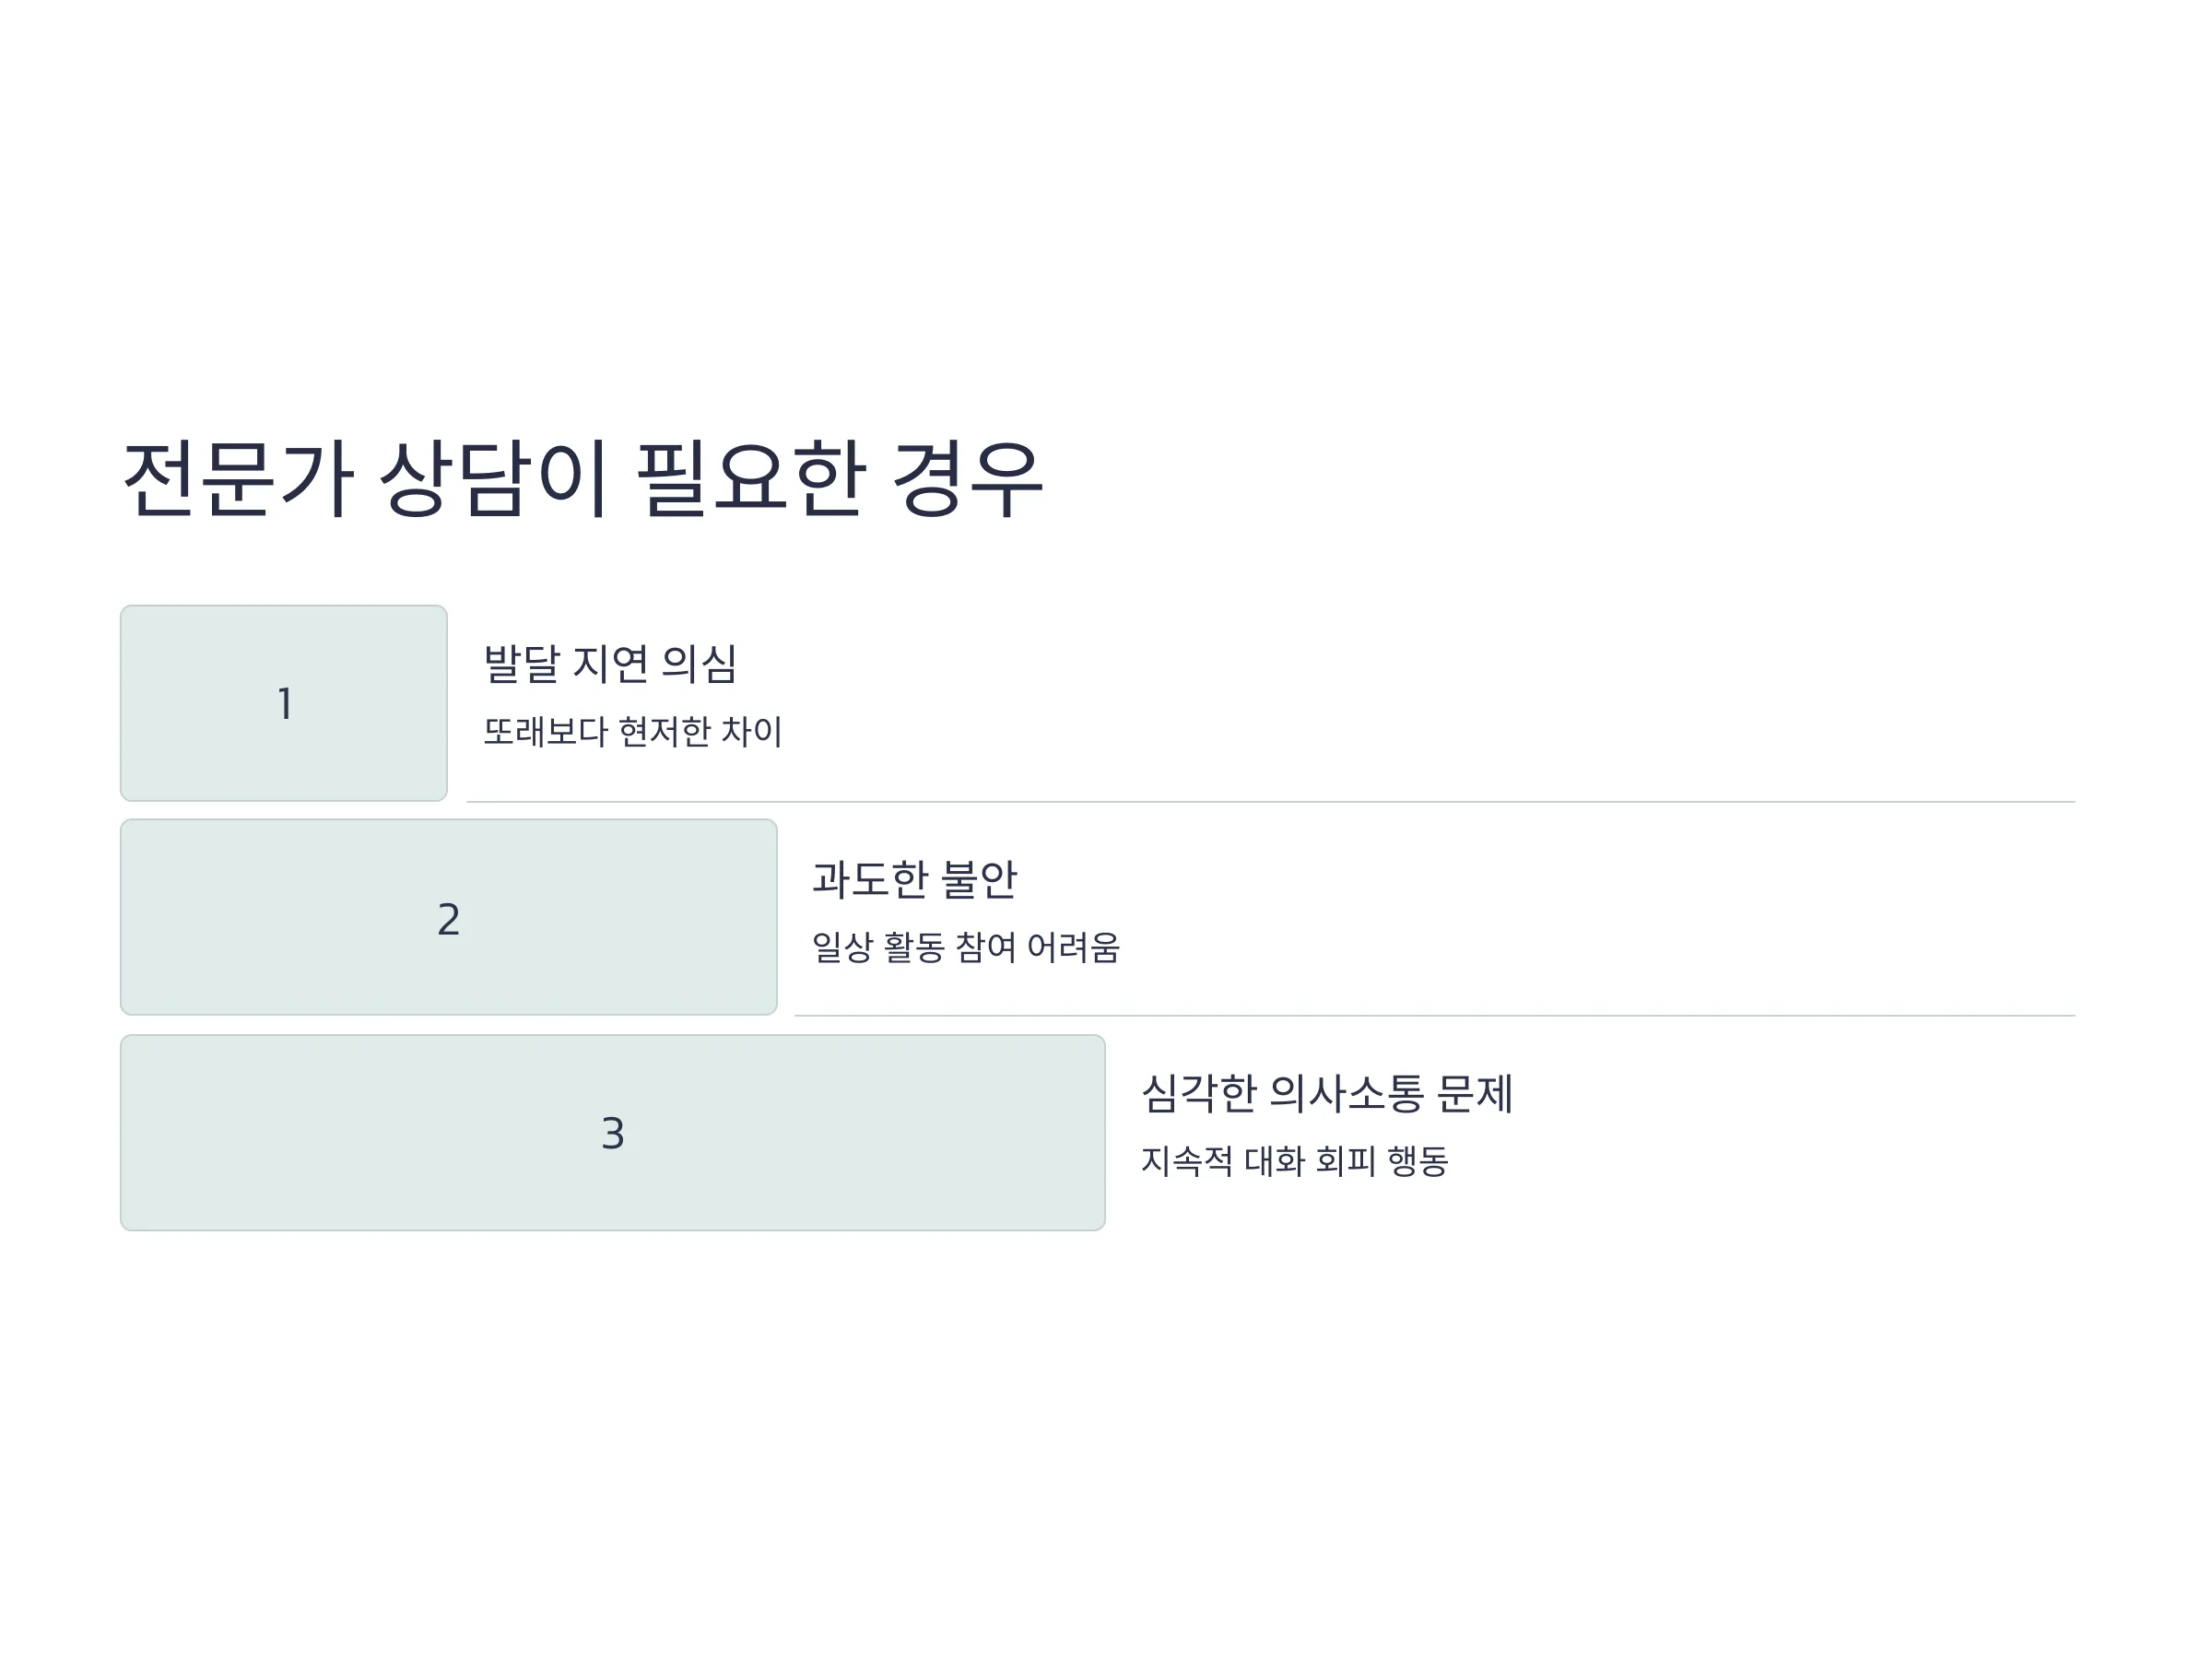Select the numbered box labeled 2
The height and width of the screenshot is (1659, 2212).
click(x=449, y=917)
